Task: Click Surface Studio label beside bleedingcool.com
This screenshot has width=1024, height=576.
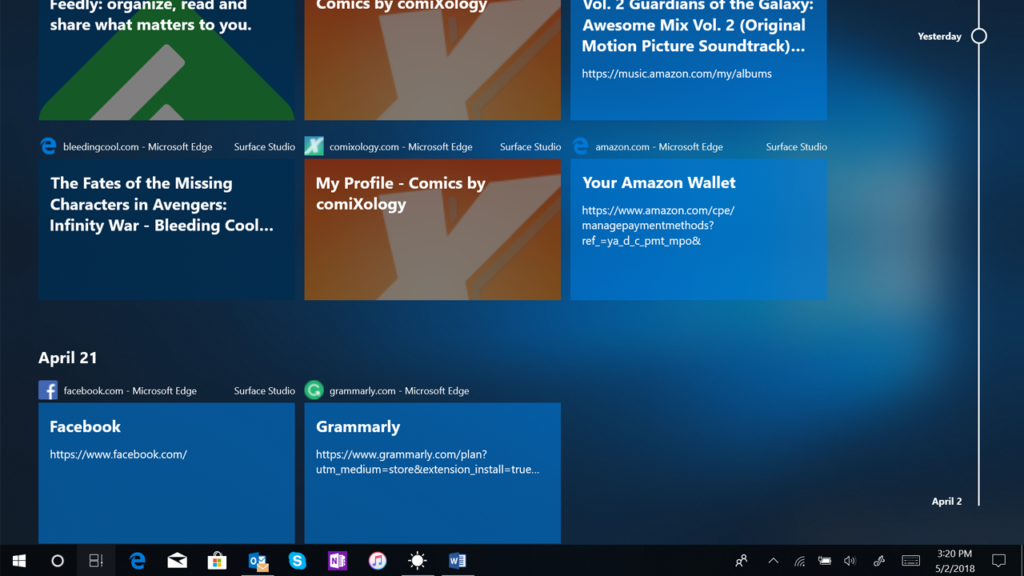Action: [x=264, y=147]
